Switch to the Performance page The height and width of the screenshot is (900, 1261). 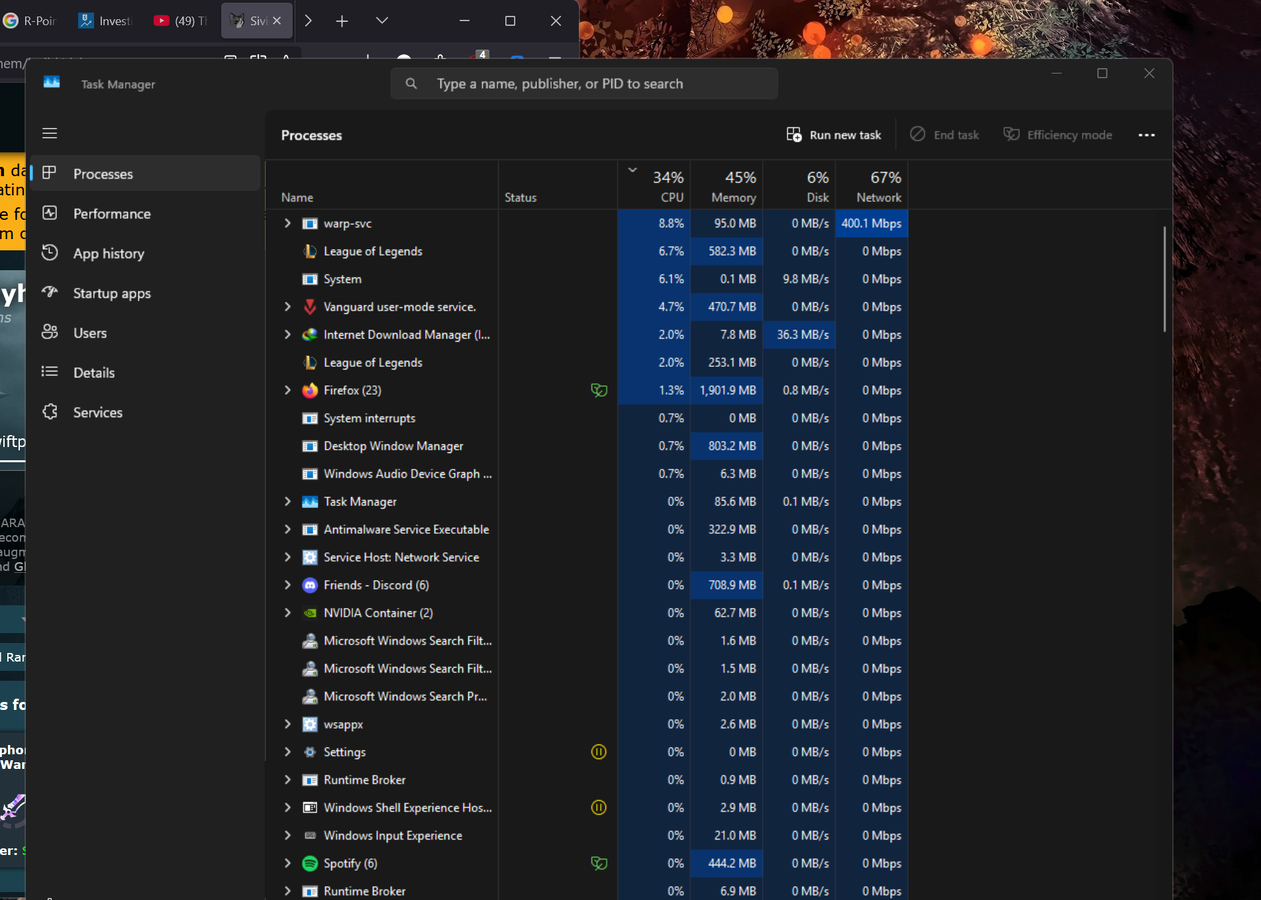[111, 214]
